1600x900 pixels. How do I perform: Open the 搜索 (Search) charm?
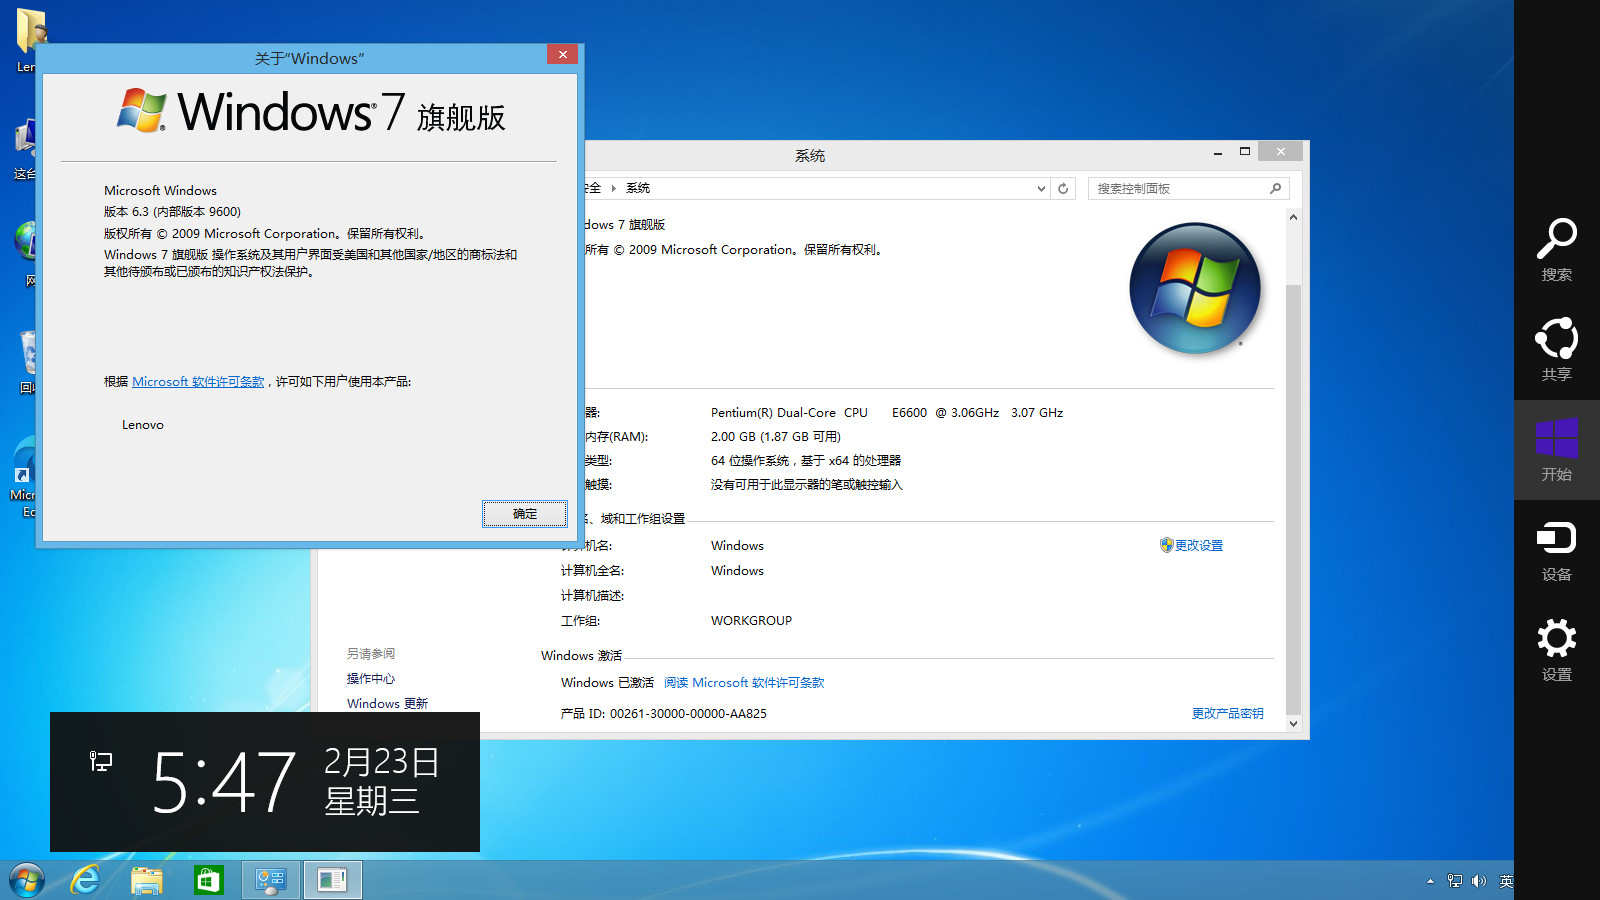coord(1556,250)
